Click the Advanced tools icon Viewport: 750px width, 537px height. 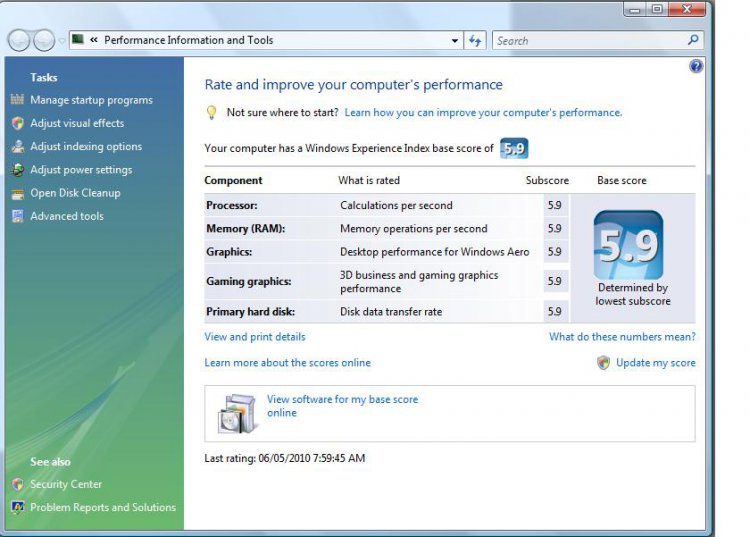pos(18,216)
